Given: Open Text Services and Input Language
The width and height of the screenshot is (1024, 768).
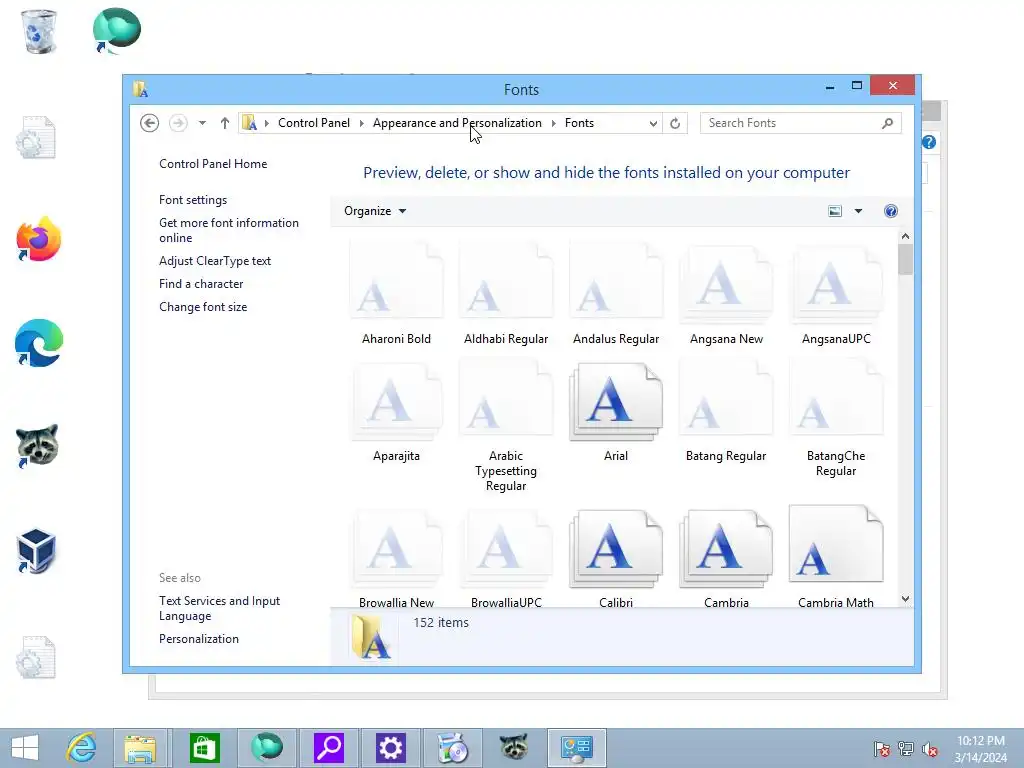Looking at the screenshot, I should pos(219,608).
